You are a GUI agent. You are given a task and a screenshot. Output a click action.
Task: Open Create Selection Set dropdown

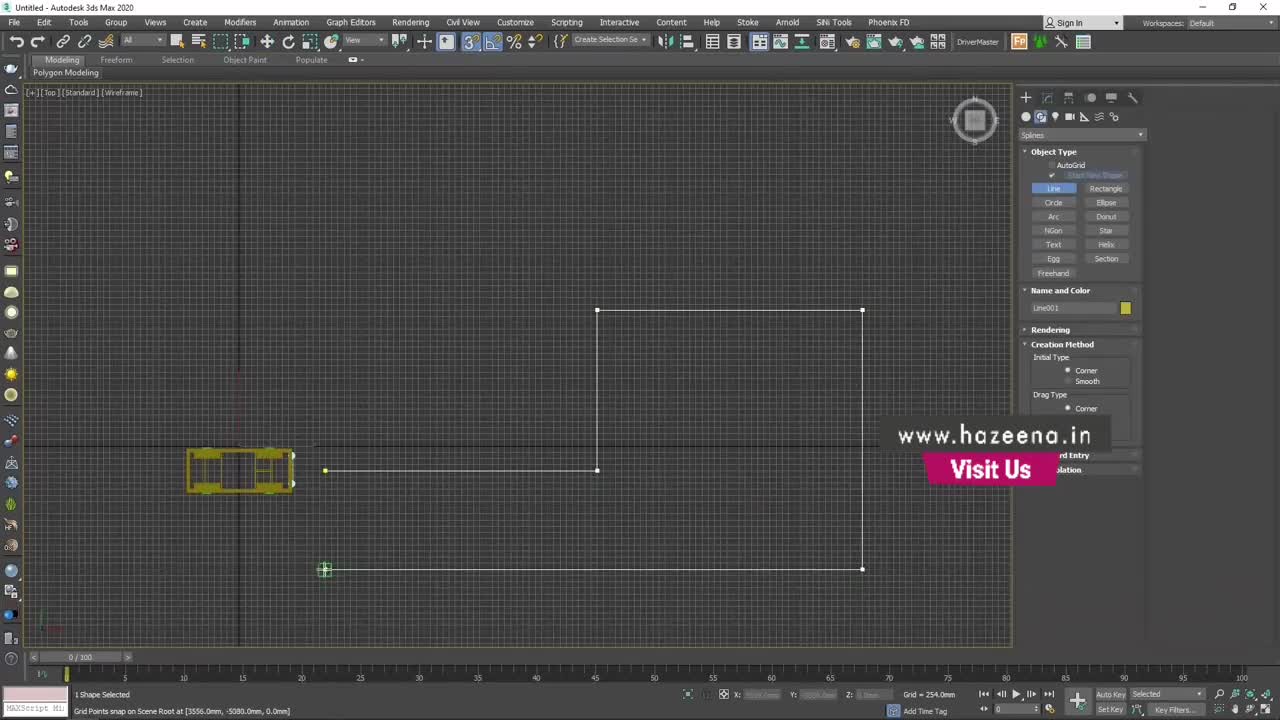point(610,40)
